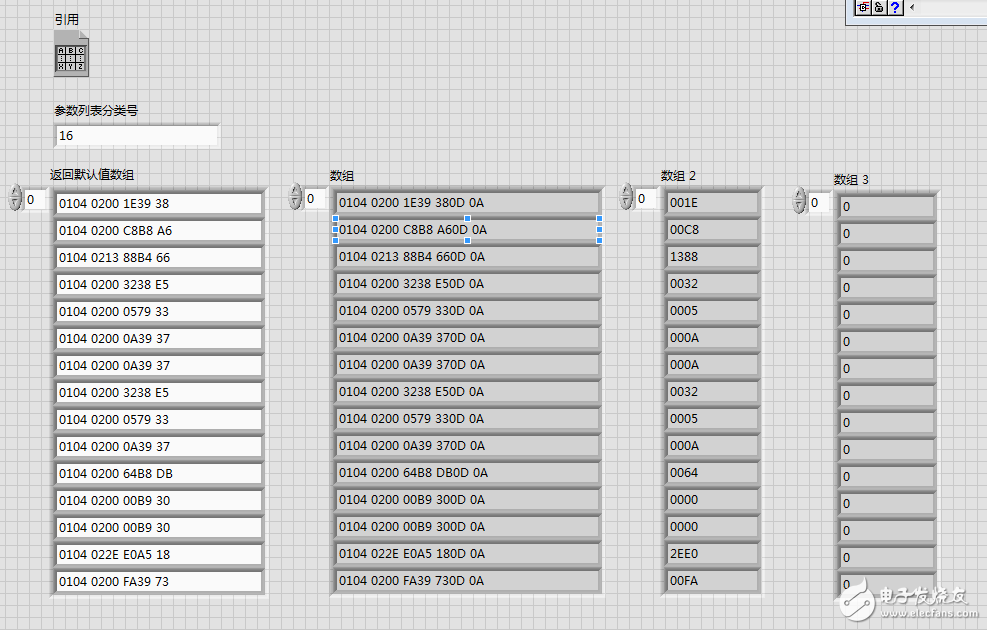Select the cell 0104 0213 88B4 66
Viewport: 987px width, 630px height.
[x=159, y=257]
